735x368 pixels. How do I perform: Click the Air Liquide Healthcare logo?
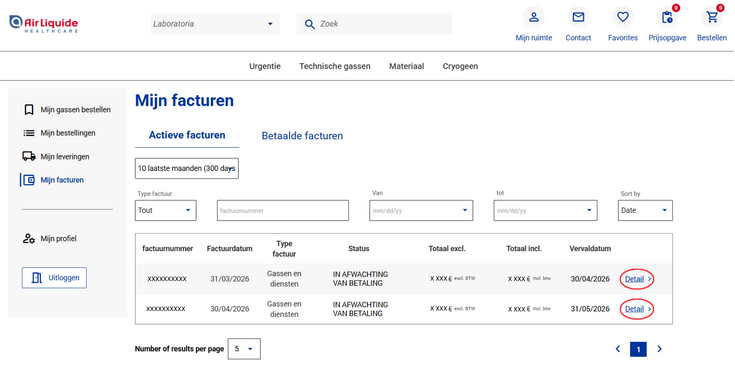[x=44, y=23]
